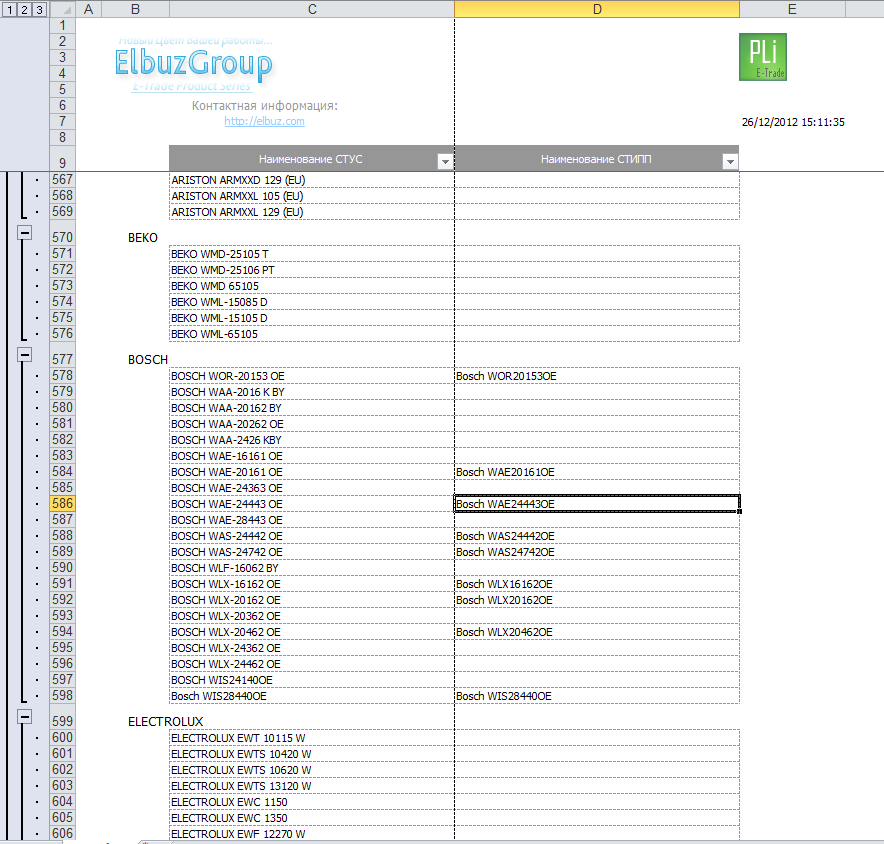
Task: Select cell ELECTROLUX EWTS 13120 W
Action: click(312, 785)
